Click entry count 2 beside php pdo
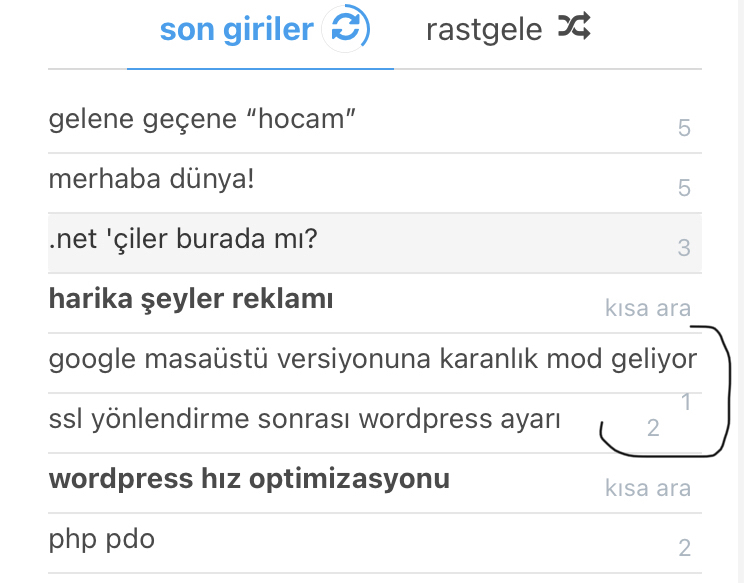This screenshot has width=750, height=583. pyautogui.click(x=684, y=548)
